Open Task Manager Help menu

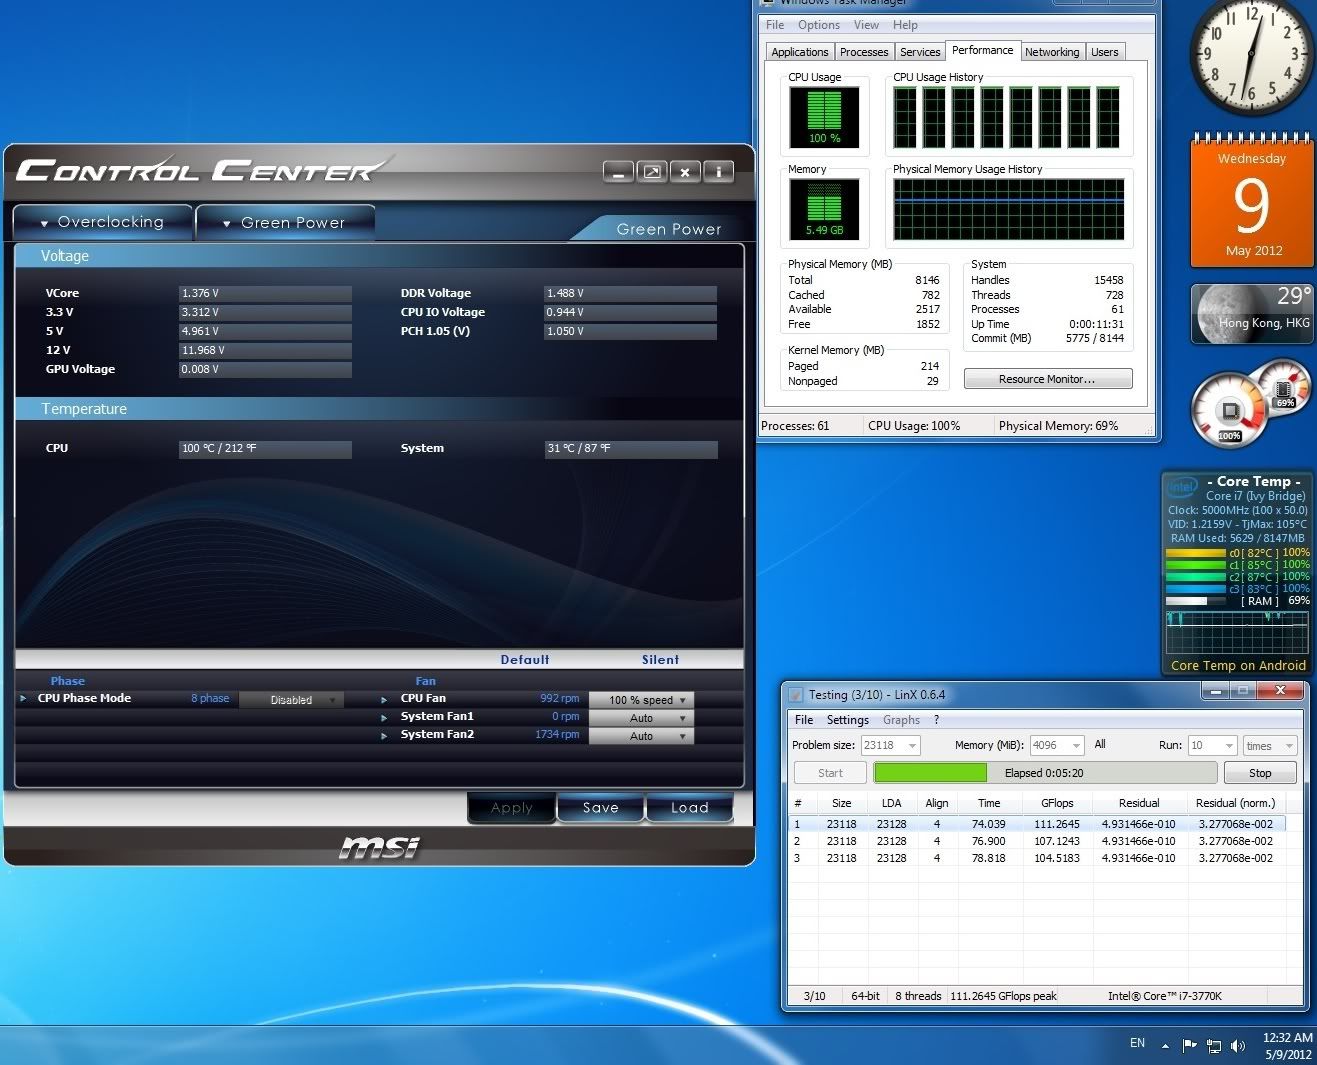click(905, 25)
